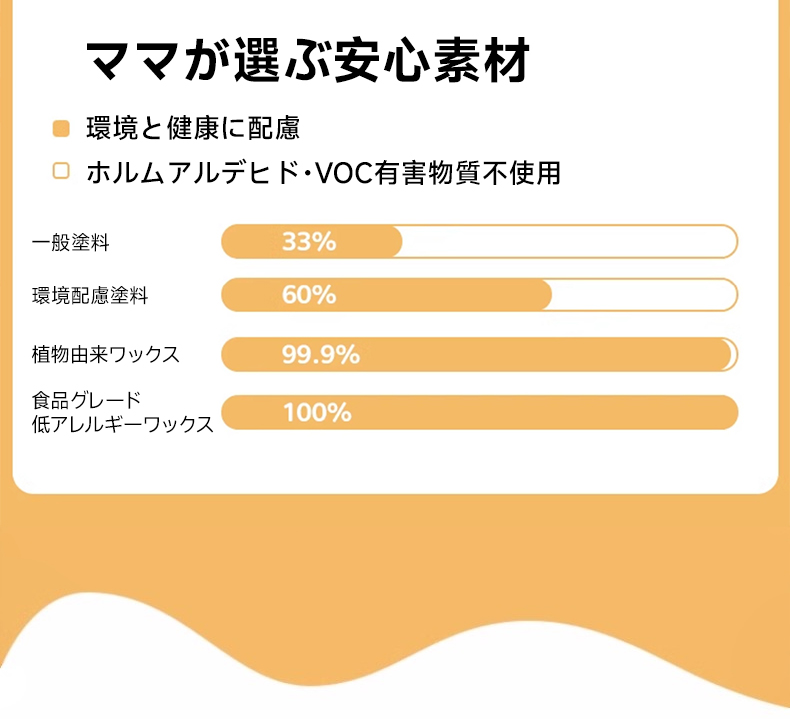Click the headline ママが選ぶ安心素材
The image size is (790, 719).
click(x=307, y=60)
